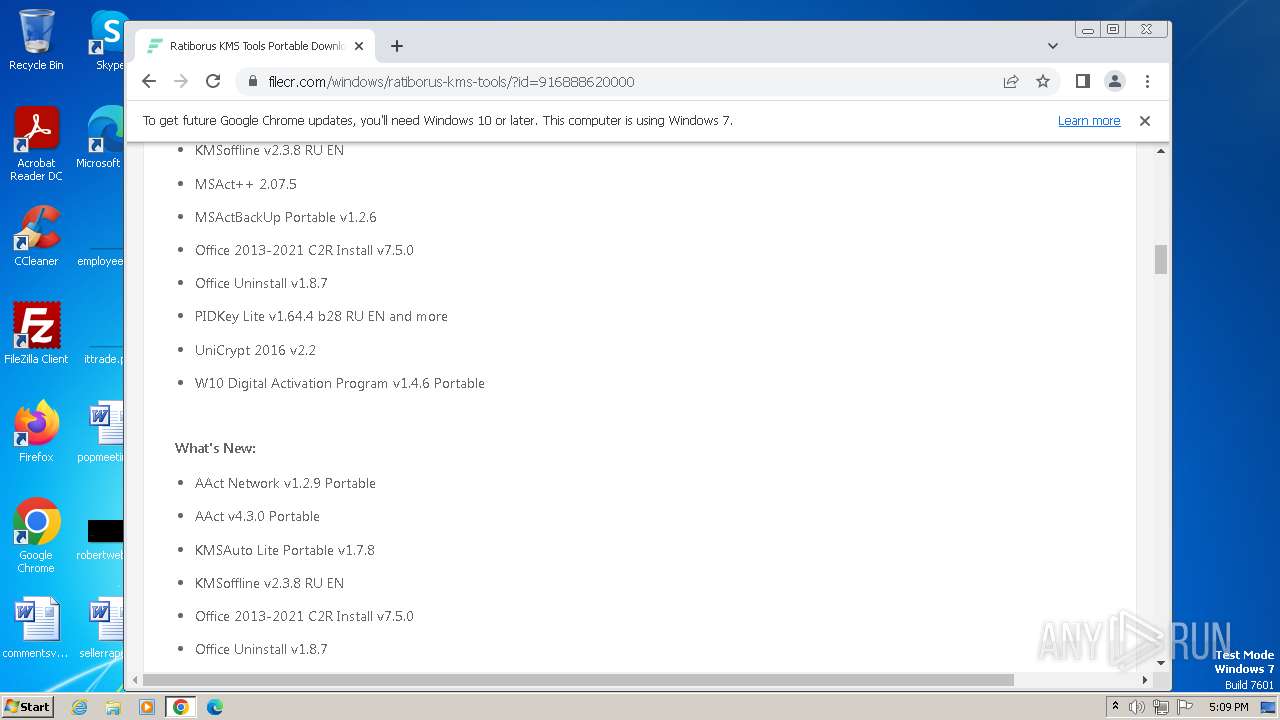Image resolution: width=1280 pixels, height=720 pixels.
Task: Click 'AAct Network v1.2.9 Portable' item
Action: 285,483
